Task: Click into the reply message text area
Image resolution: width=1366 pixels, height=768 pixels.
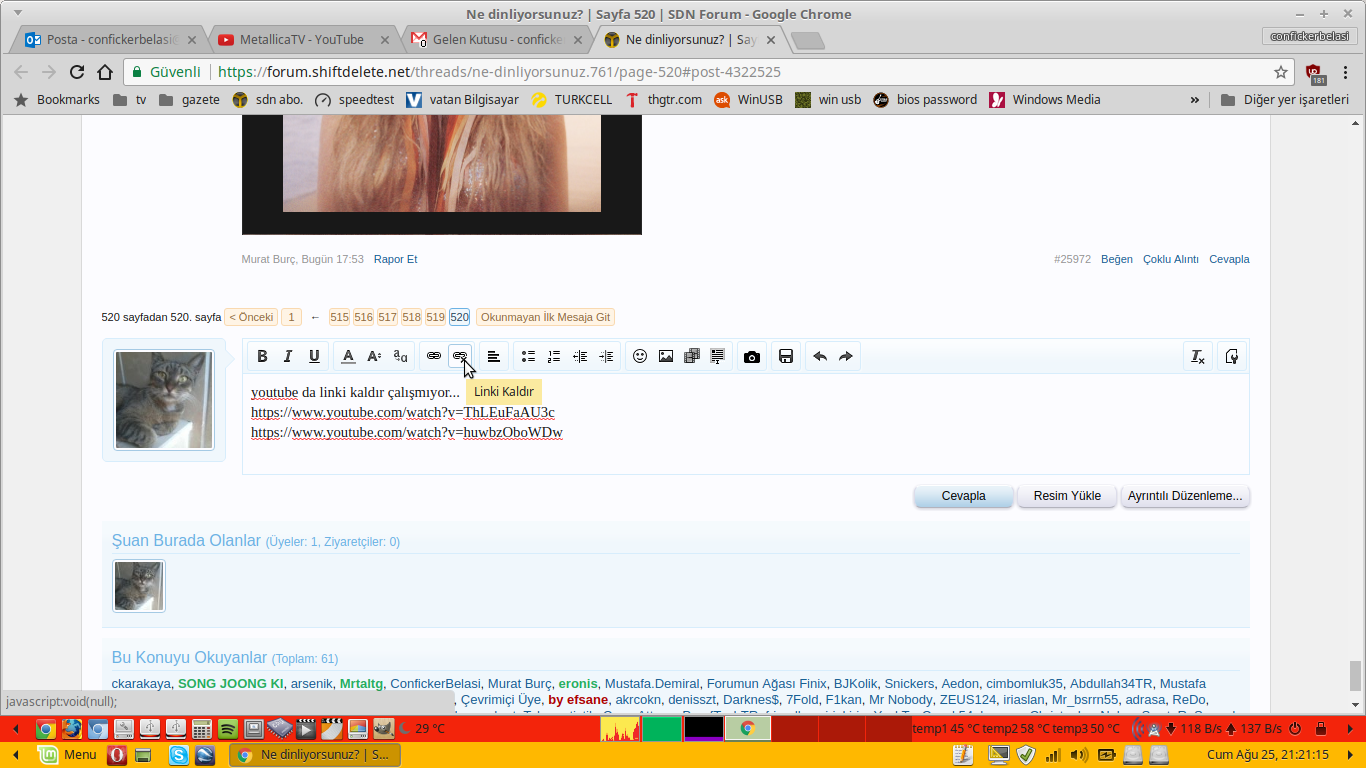Action: [x=746, y=424]
